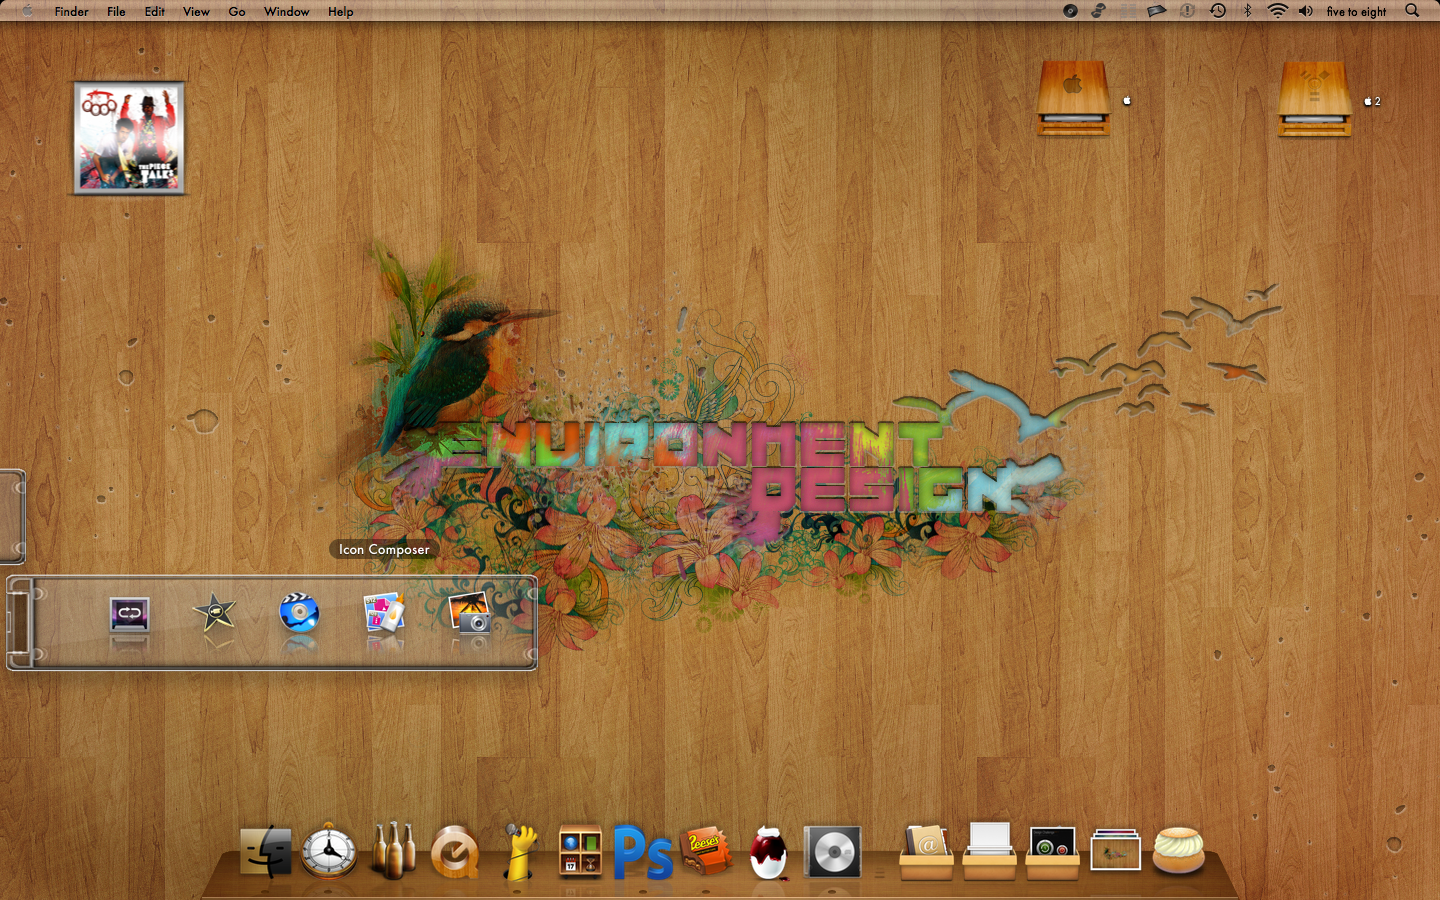Launch QuickTime Player from the dock
Screen dimensions: 1440x900
(x=455, y=853)
